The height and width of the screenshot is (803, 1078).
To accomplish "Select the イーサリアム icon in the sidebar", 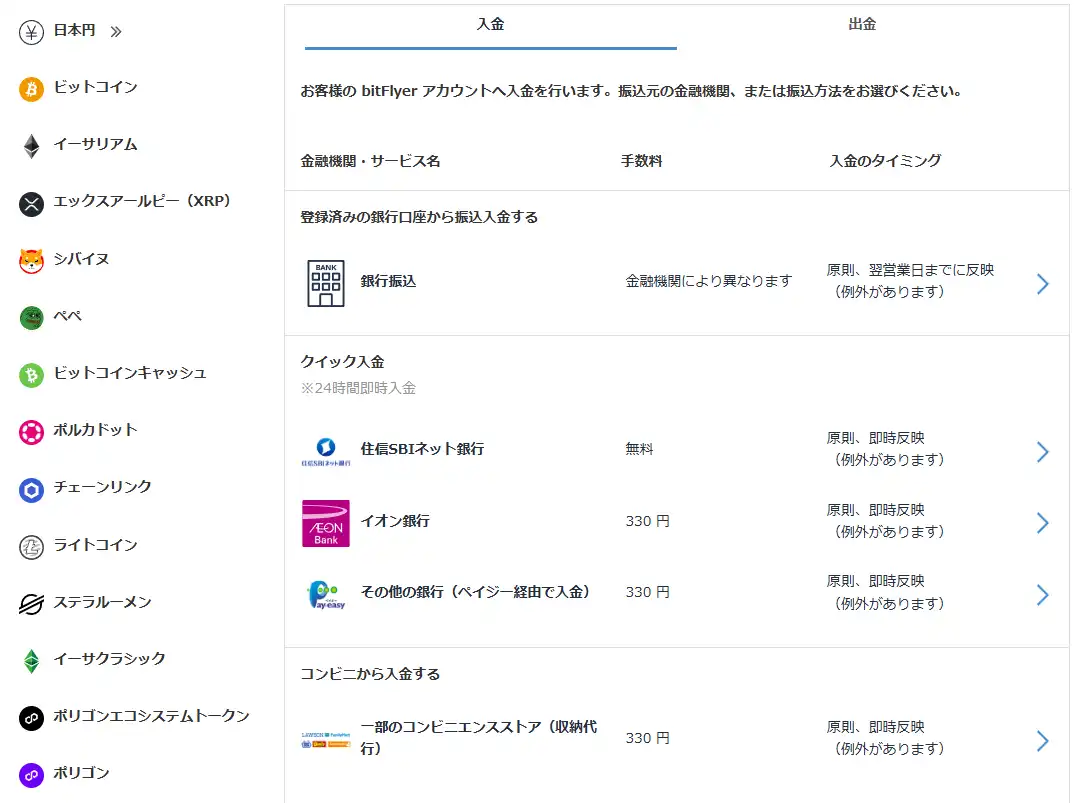I will coord(30,145).
